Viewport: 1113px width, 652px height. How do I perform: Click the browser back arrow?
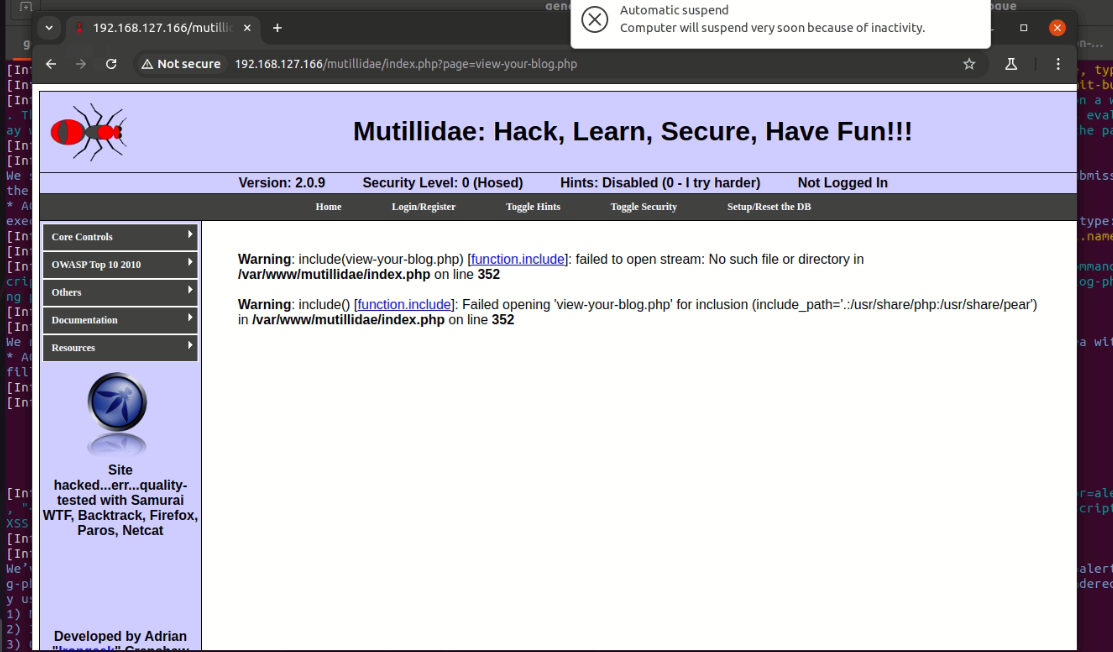pos(51,64)
